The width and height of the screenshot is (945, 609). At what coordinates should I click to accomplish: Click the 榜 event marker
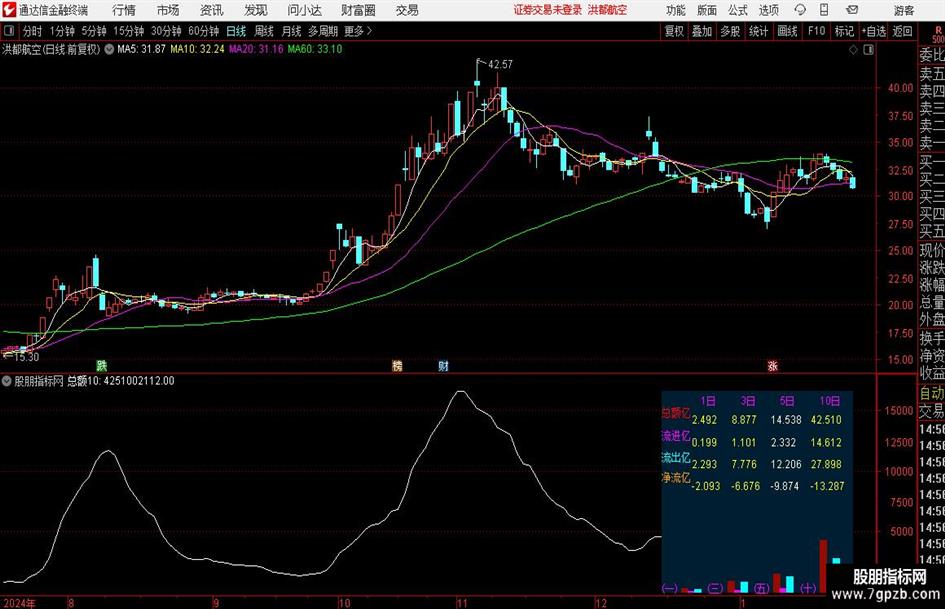(397, 365)
